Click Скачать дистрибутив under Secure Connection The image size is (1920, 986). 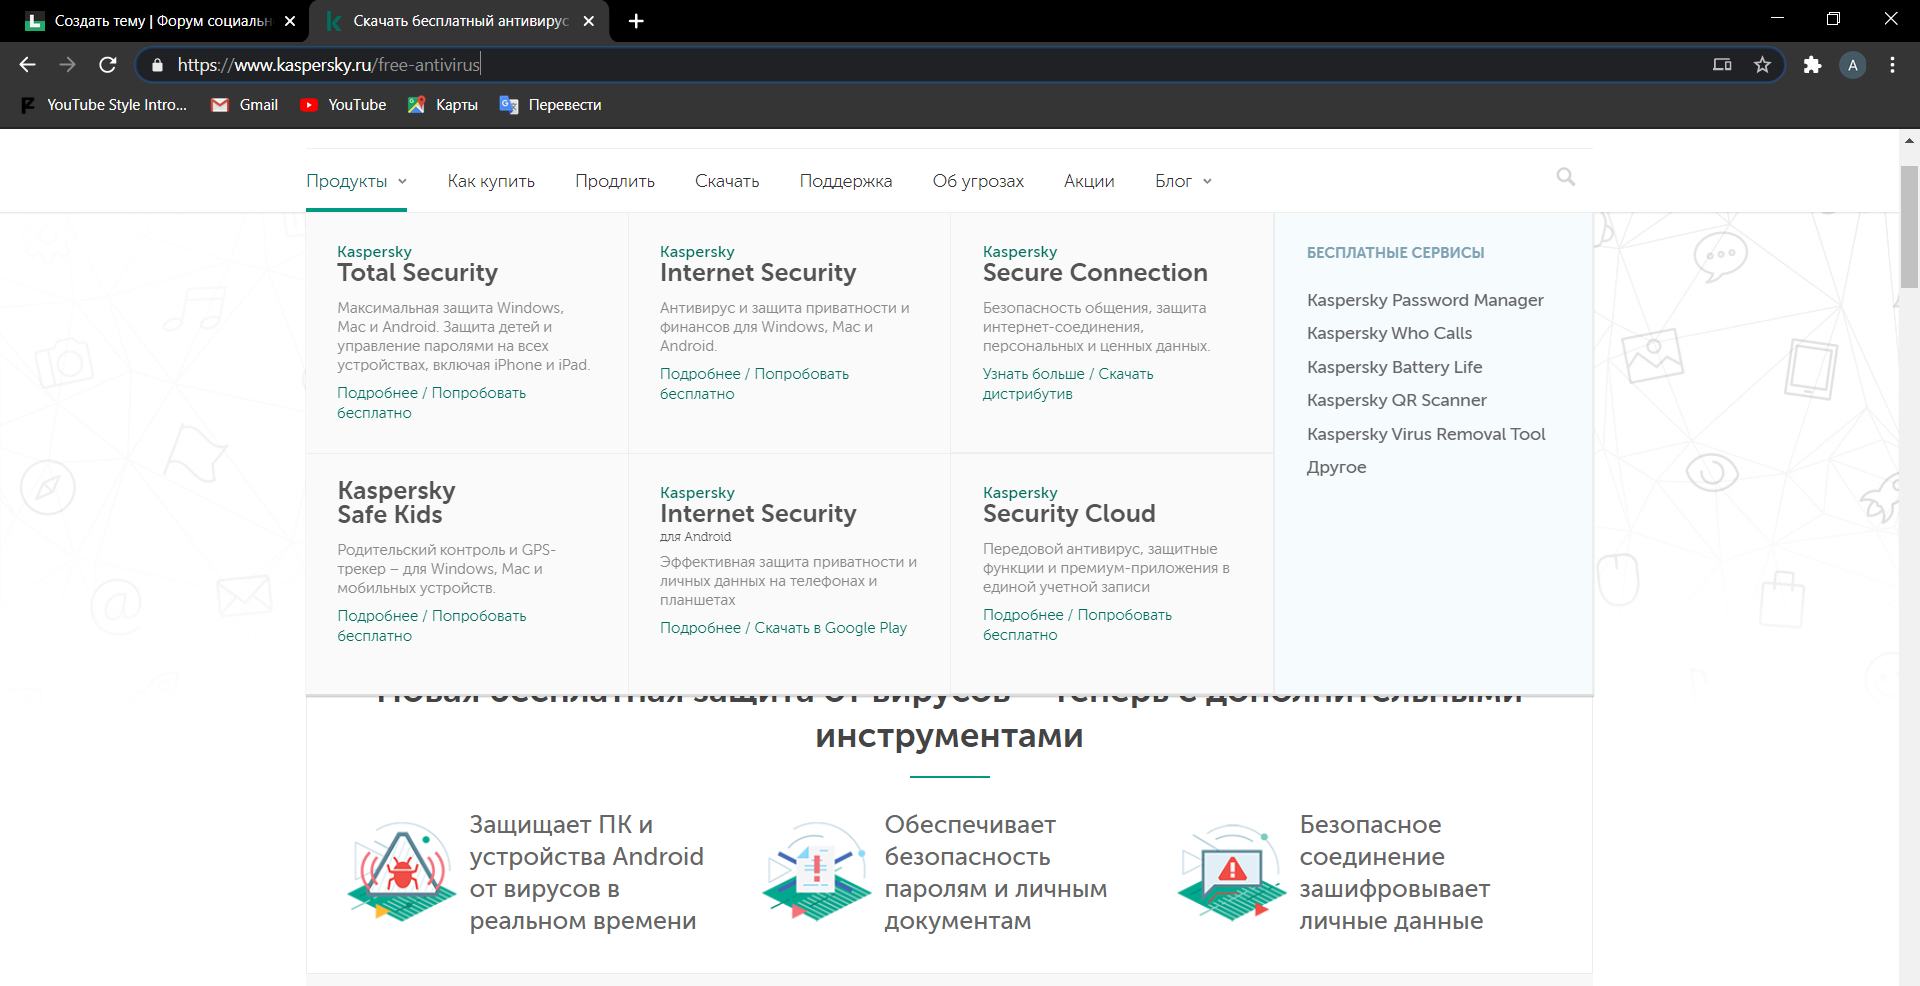point(1068,384)
